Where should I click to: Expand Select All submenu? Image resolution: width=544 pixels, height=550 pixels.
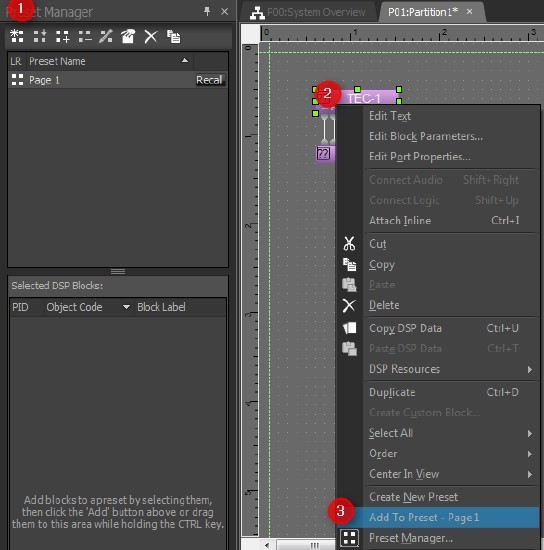point(438,433)
